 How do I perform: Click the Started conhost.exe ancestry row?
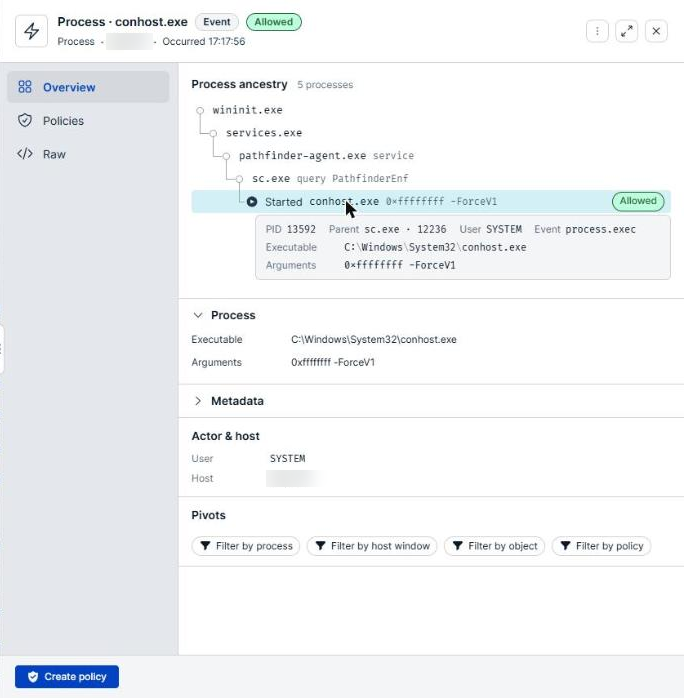(x=431, y=202)
